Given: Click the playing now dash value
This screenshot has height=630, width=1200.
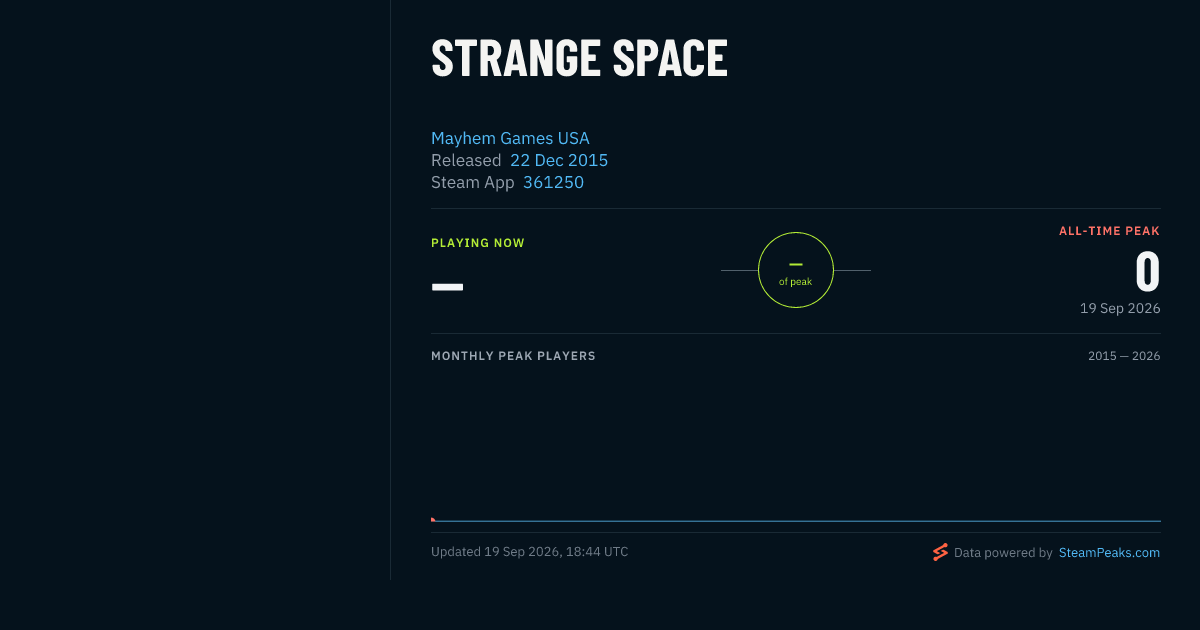Looking at the screenshot, I should tap(447, 287).
